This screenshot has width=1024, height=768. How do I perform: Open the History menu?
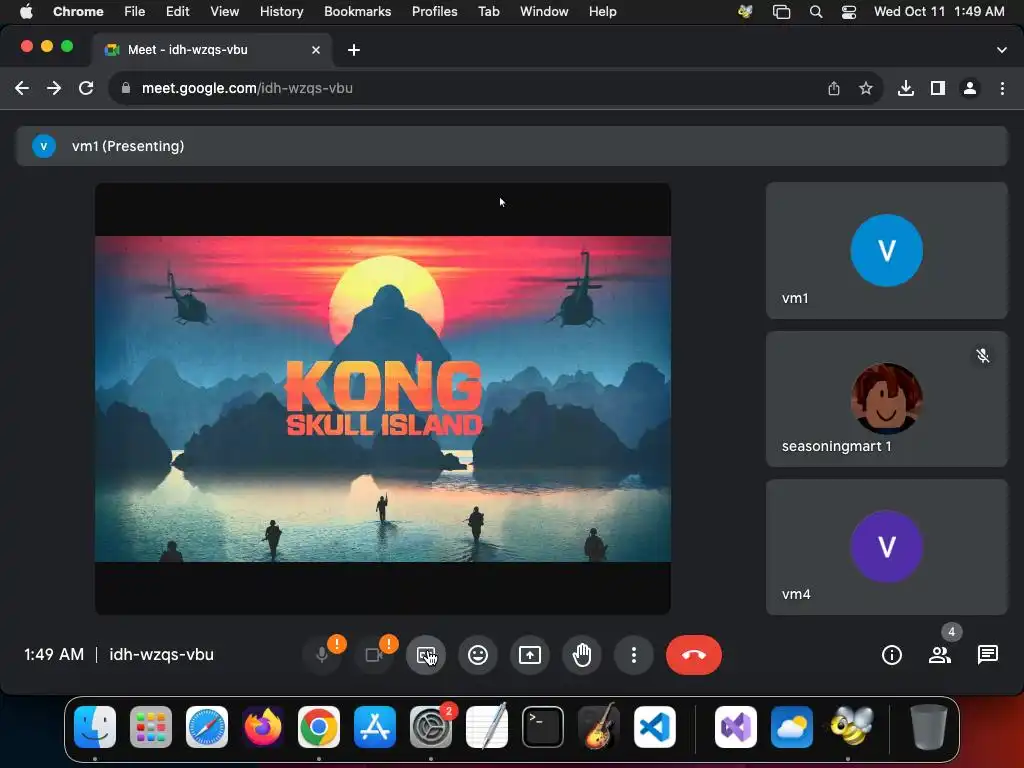[281, 12]
